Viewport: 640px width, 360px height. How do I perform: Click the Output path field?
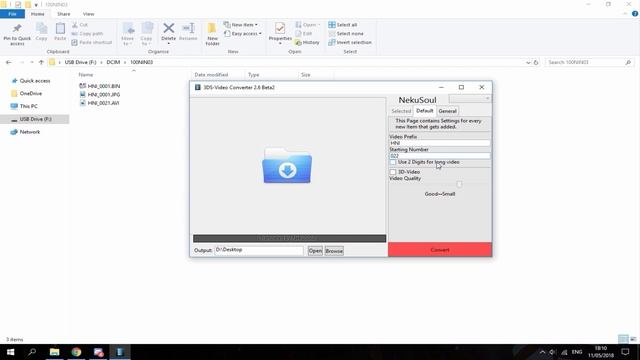259,250
